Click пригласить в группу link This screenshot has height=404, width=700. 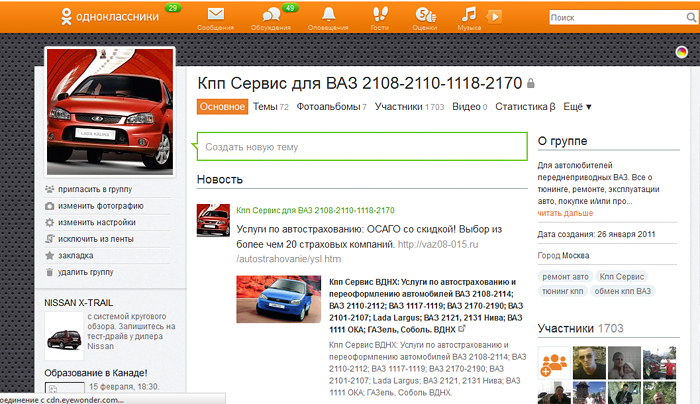(x=95, y=189)
